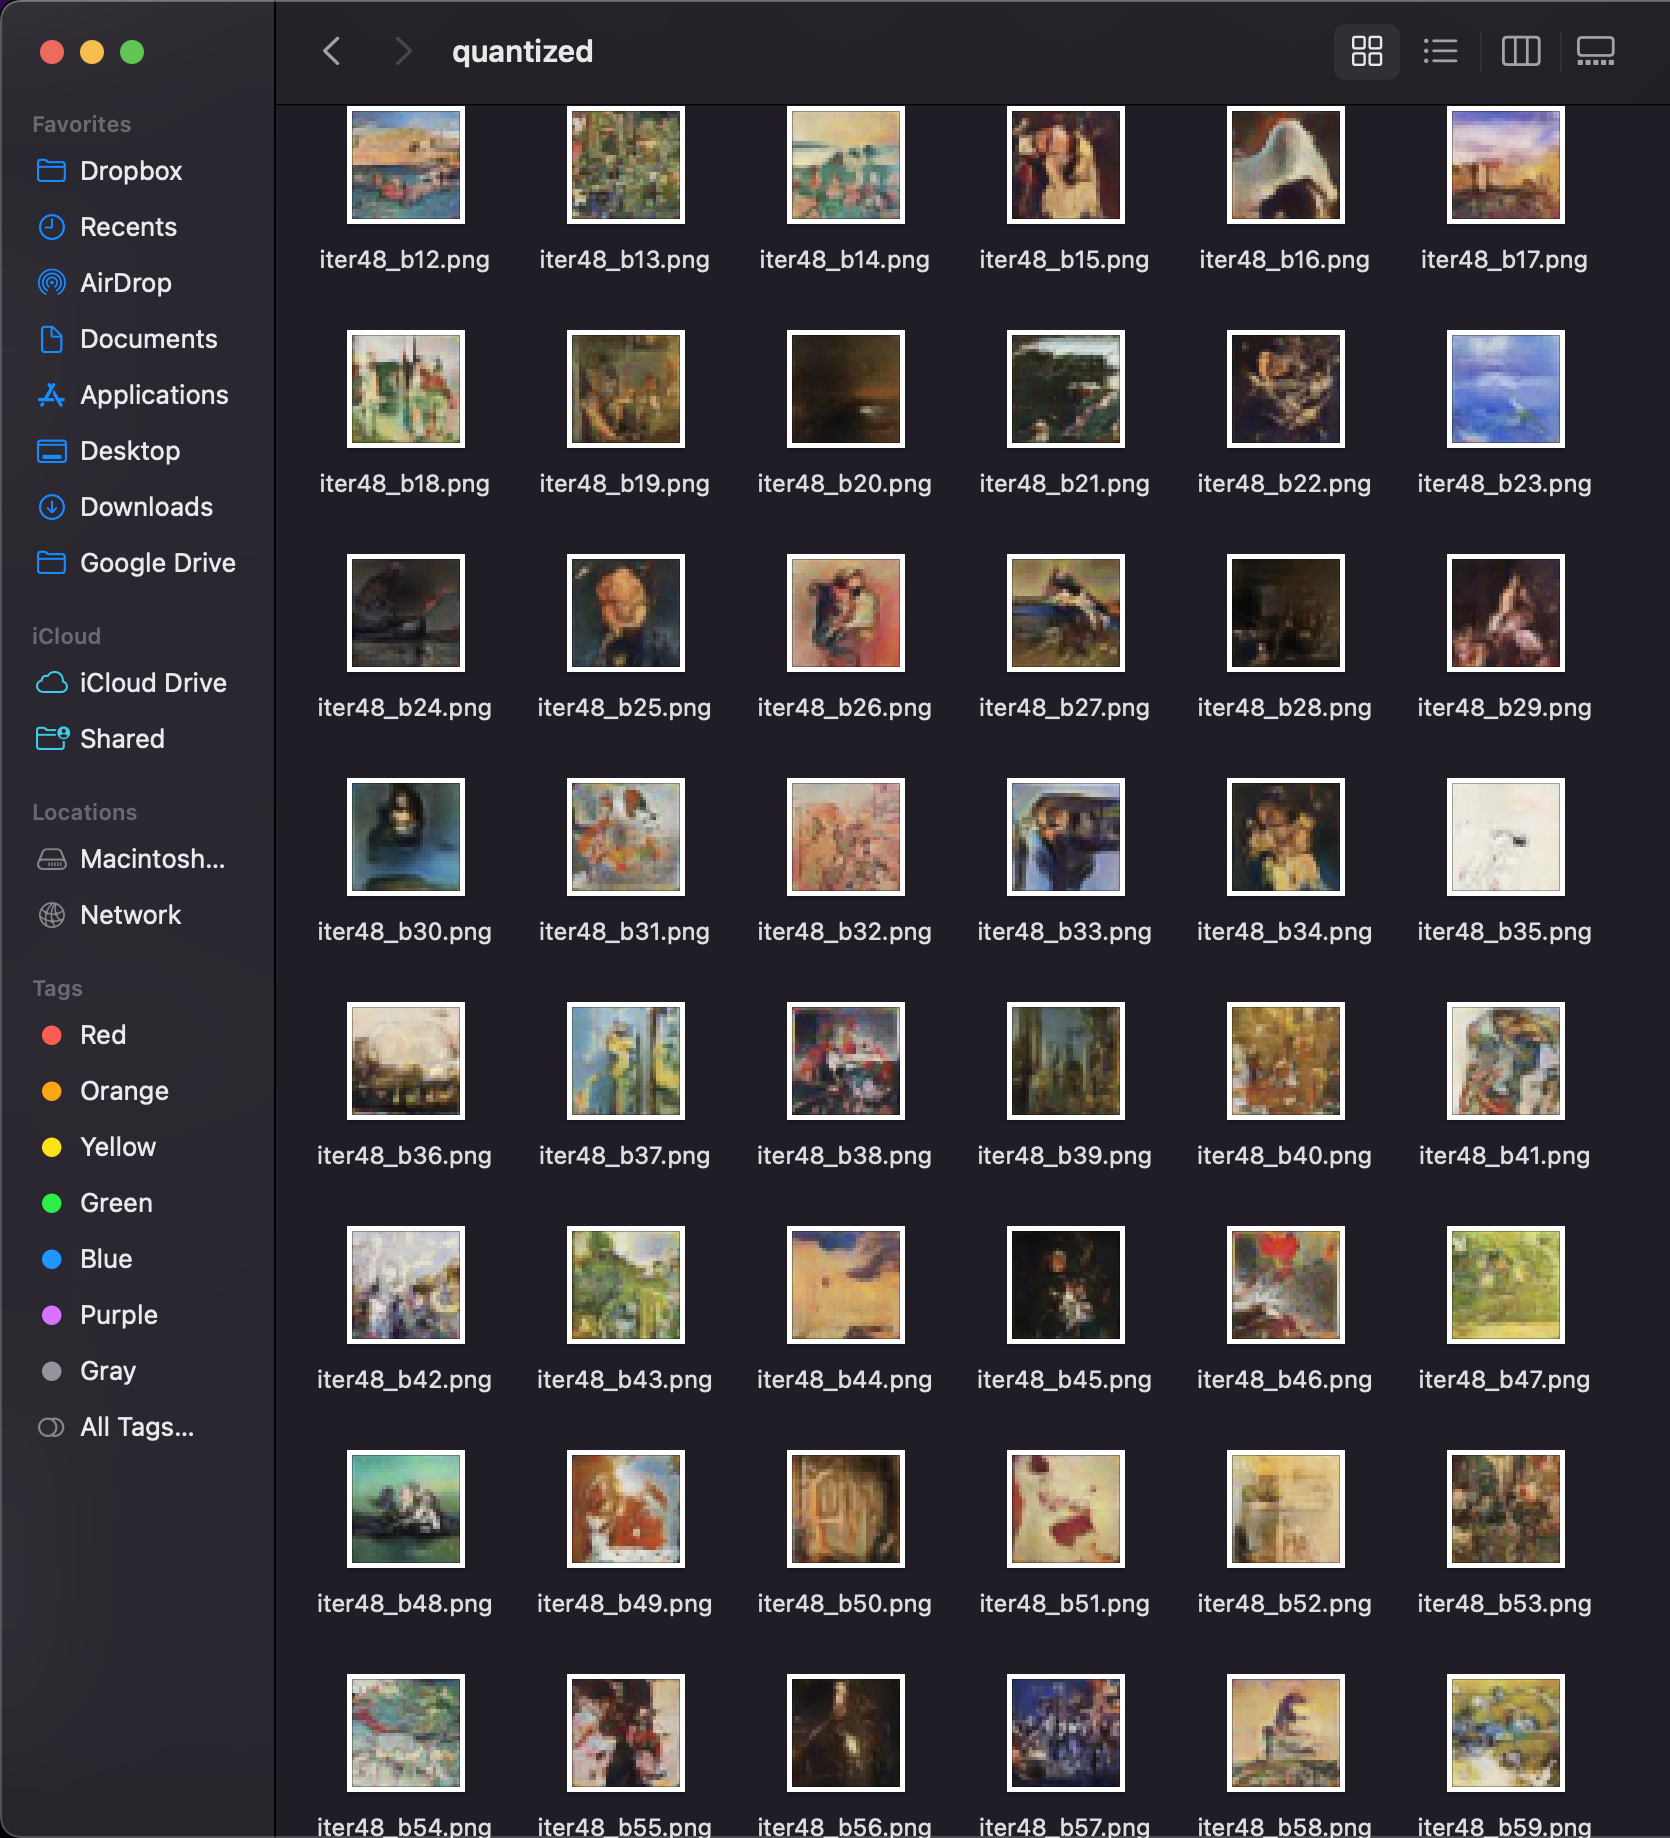Viewport: 1670px width, 1838px height.
Task: Click the file name iter48_b45.png
Action: click(1064, 1380)
